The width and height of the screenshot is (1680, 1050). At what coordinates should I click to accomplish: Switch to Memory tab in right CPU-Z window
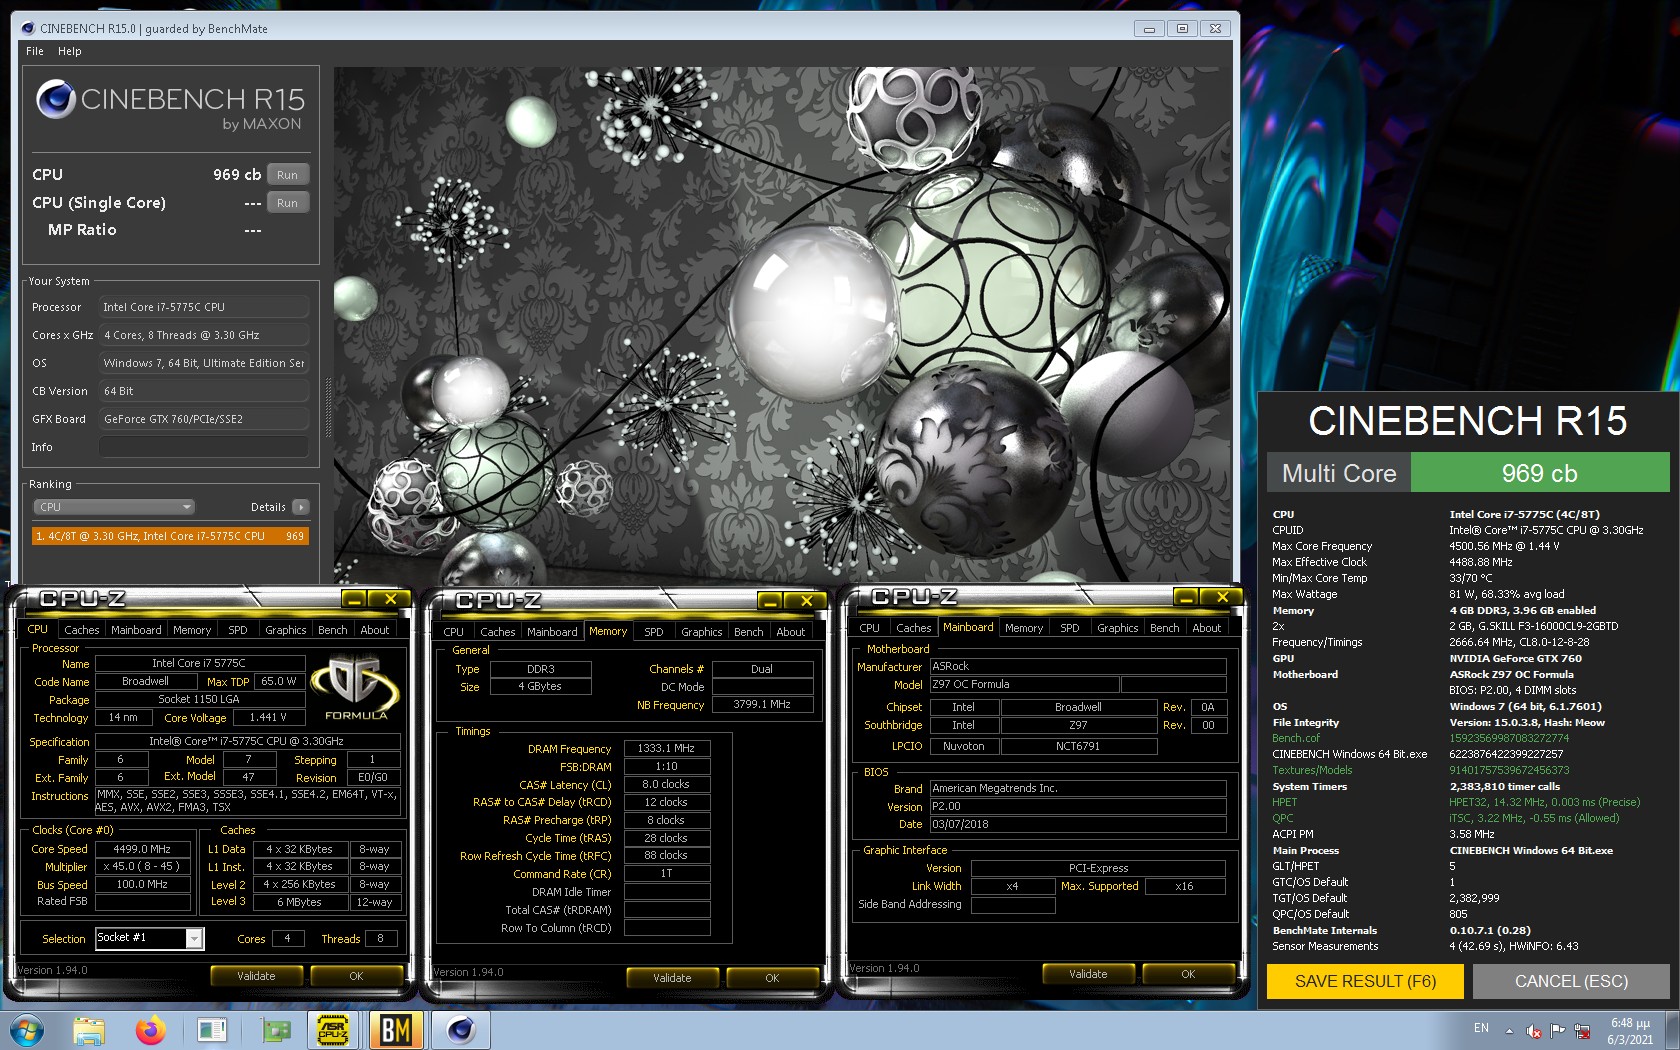point(1024,628)
